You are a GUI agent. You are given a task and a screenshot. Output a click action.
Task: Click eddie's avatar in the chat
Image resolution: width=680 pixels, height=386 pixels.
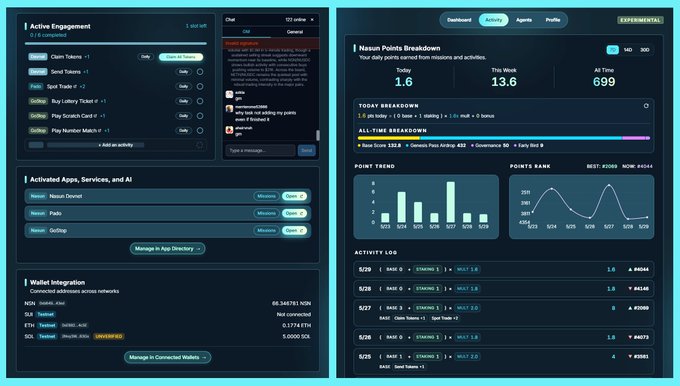pos(229,95)
